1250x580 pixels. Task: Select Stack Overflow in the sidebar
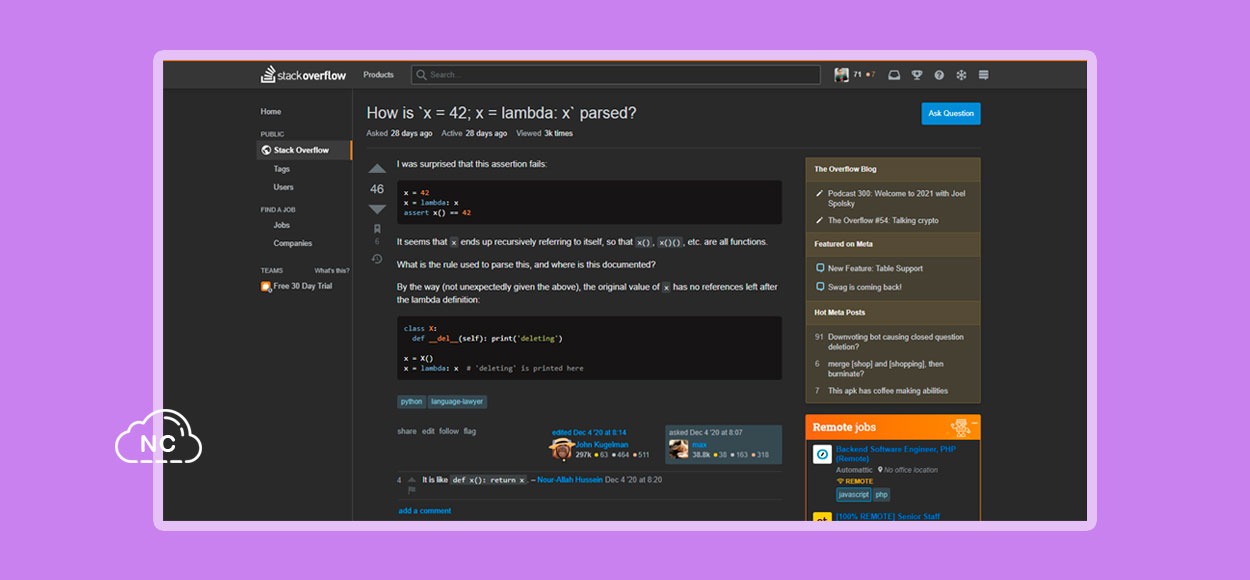304,150
